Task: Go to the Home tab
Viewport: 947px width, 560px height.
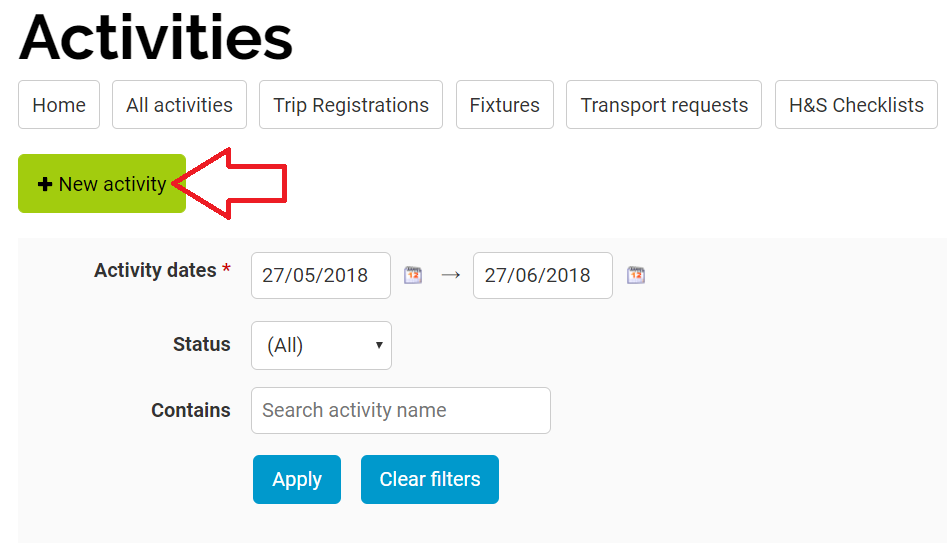Action: click(x=59, y=105)
